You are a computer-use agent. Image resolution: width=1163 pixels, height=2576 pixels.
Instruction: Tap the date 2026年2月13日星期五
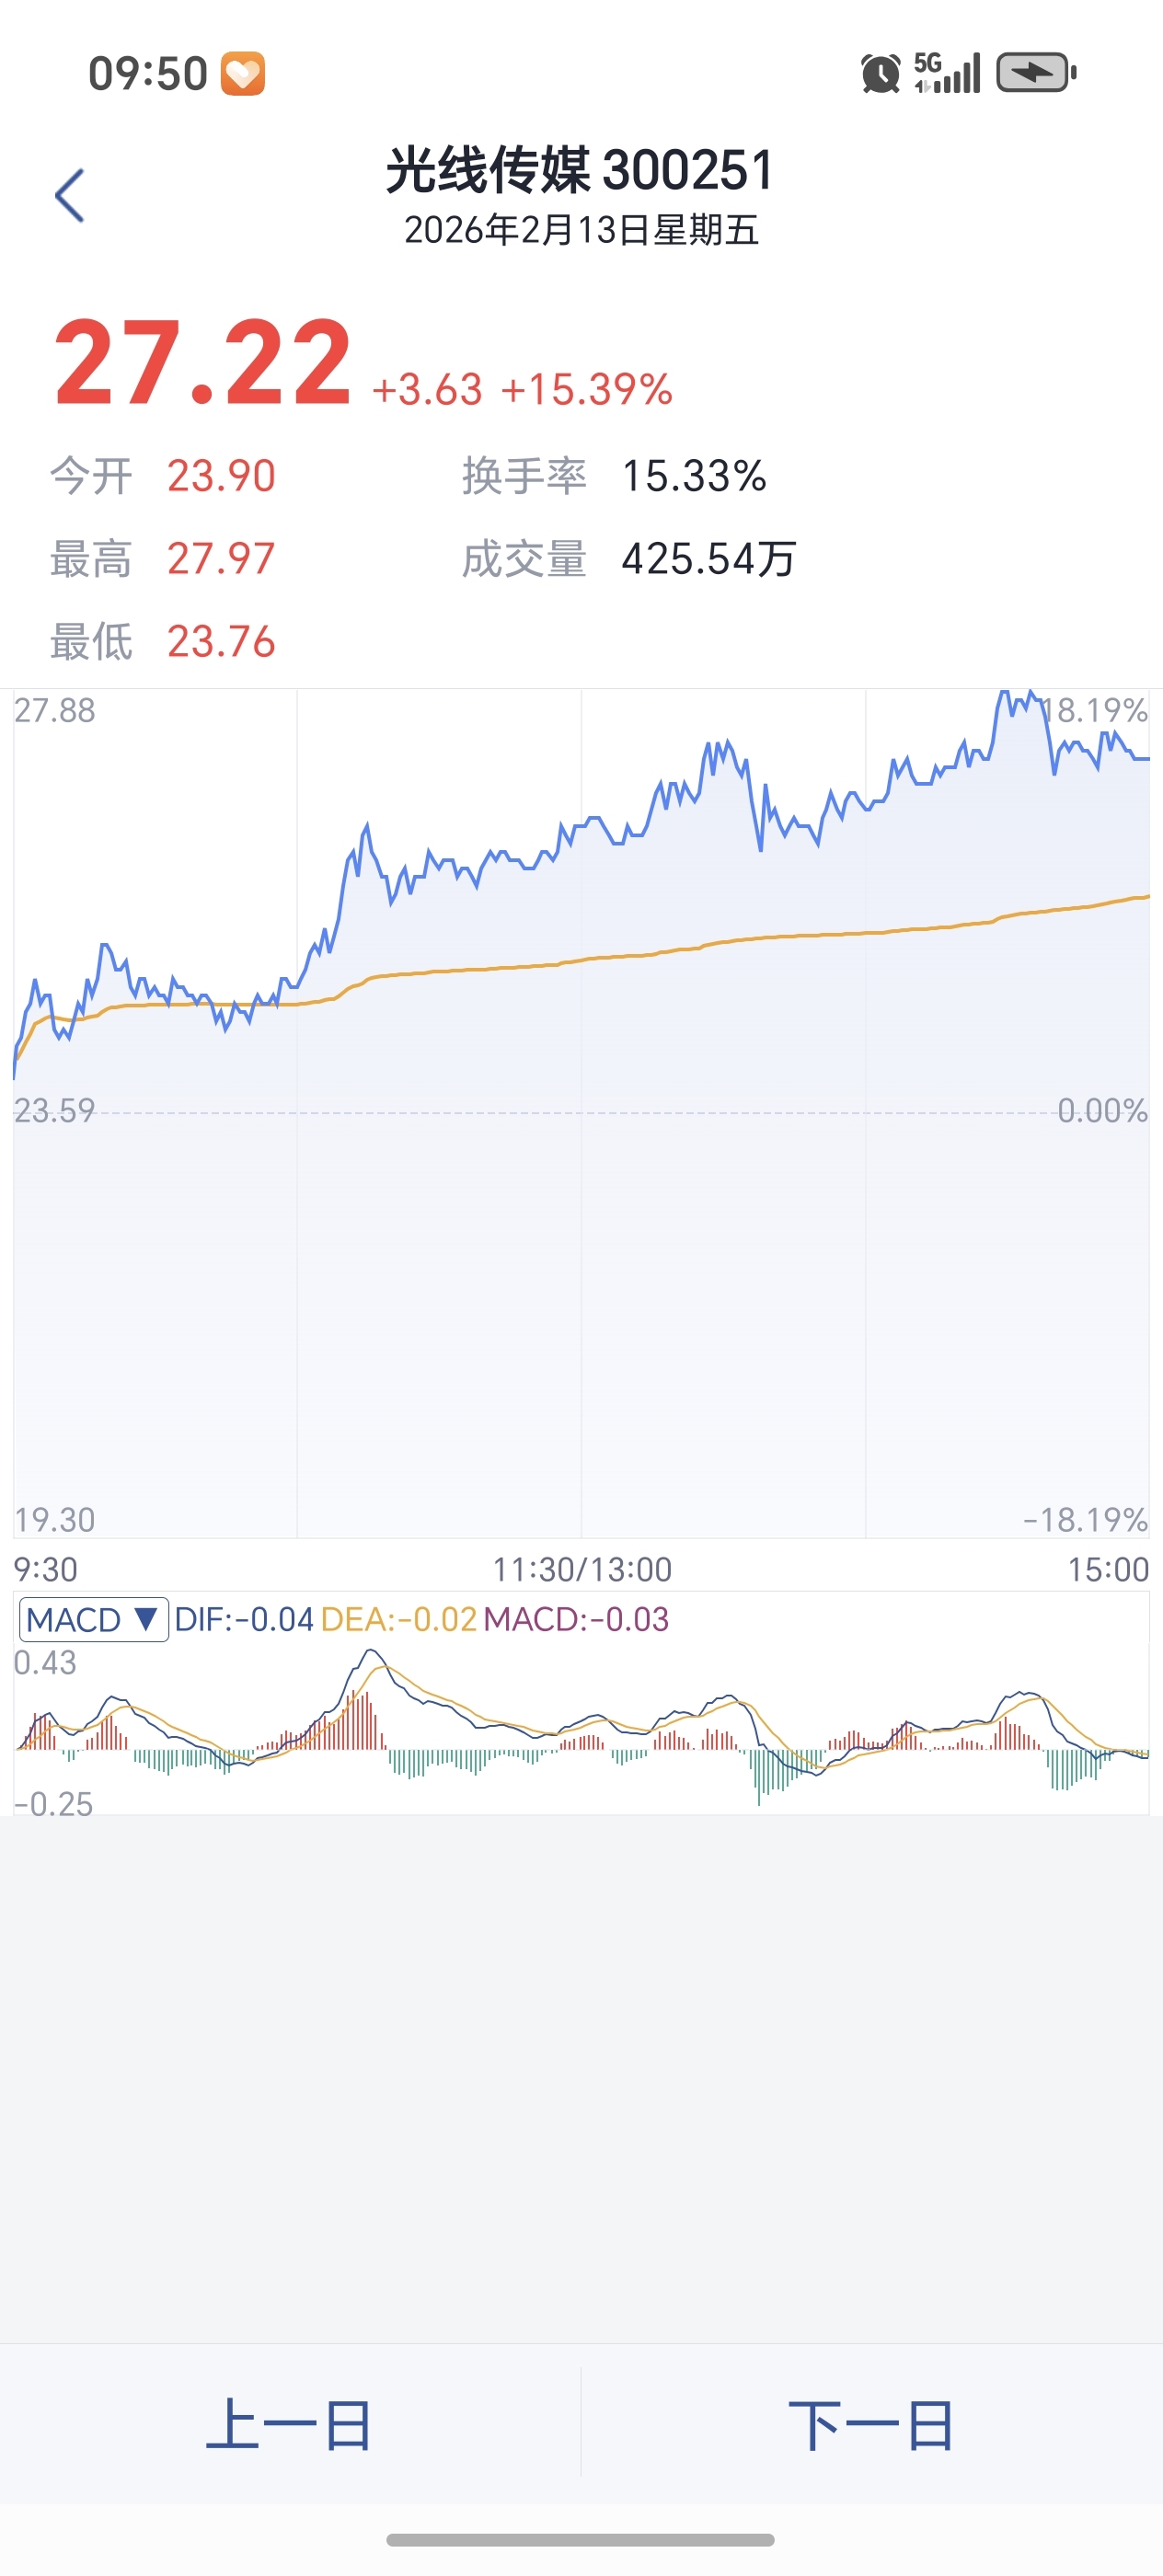[581, 230]
